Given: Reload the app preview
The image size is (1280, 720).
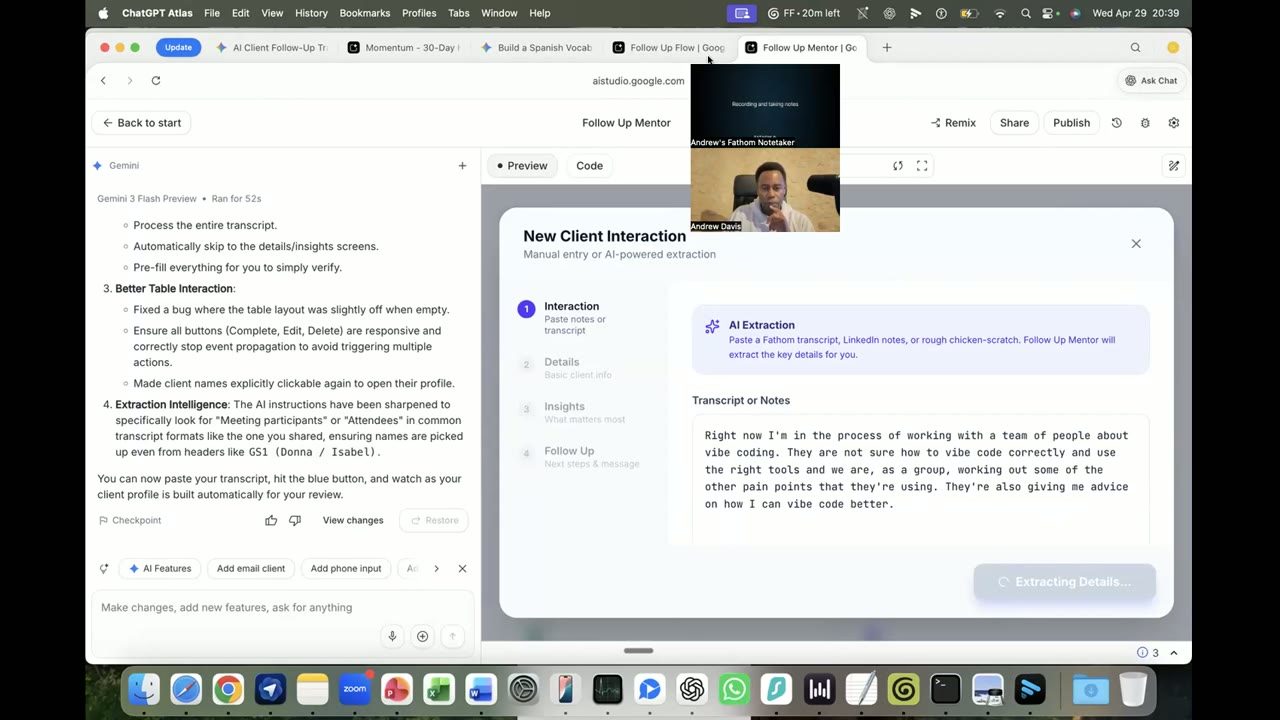Looking at the screenshot, I should coord(898,166).
